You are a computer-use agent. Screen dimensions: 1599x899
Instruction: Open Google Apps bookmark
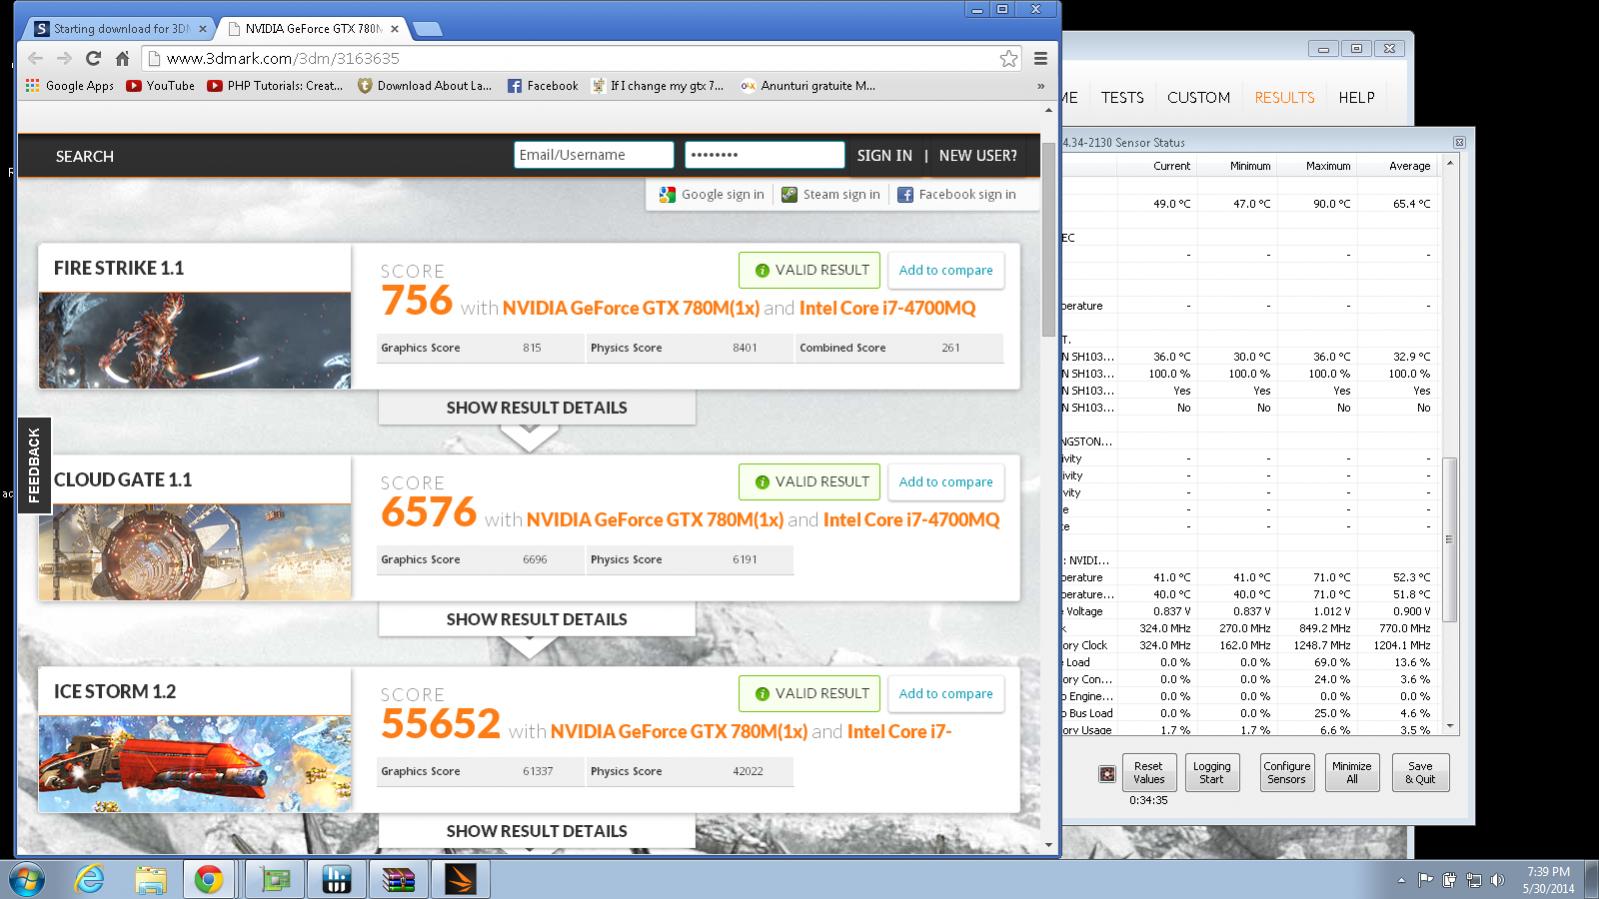(x=70, y=86)
